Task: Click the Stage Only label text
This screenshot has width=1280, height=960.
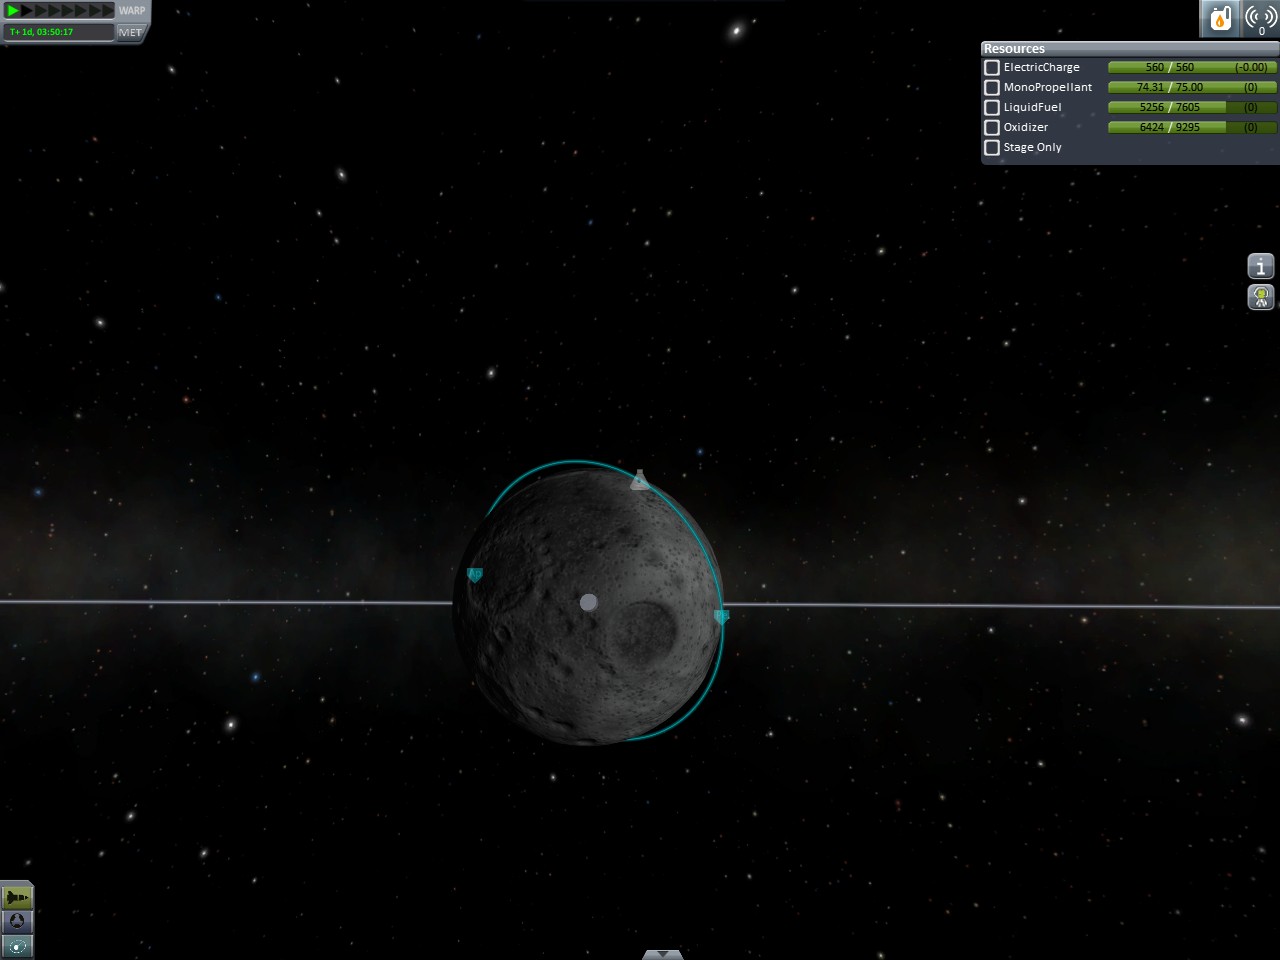Action: pos(1033,147)
